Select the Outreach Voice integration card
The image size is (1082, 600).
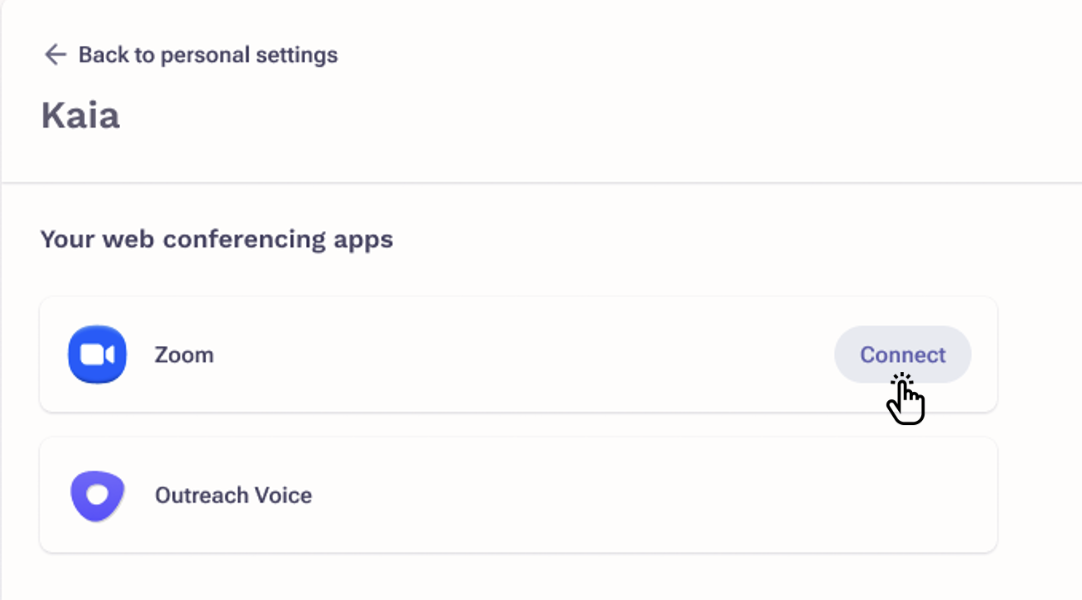pyautogui.click(x=519, y=495)
